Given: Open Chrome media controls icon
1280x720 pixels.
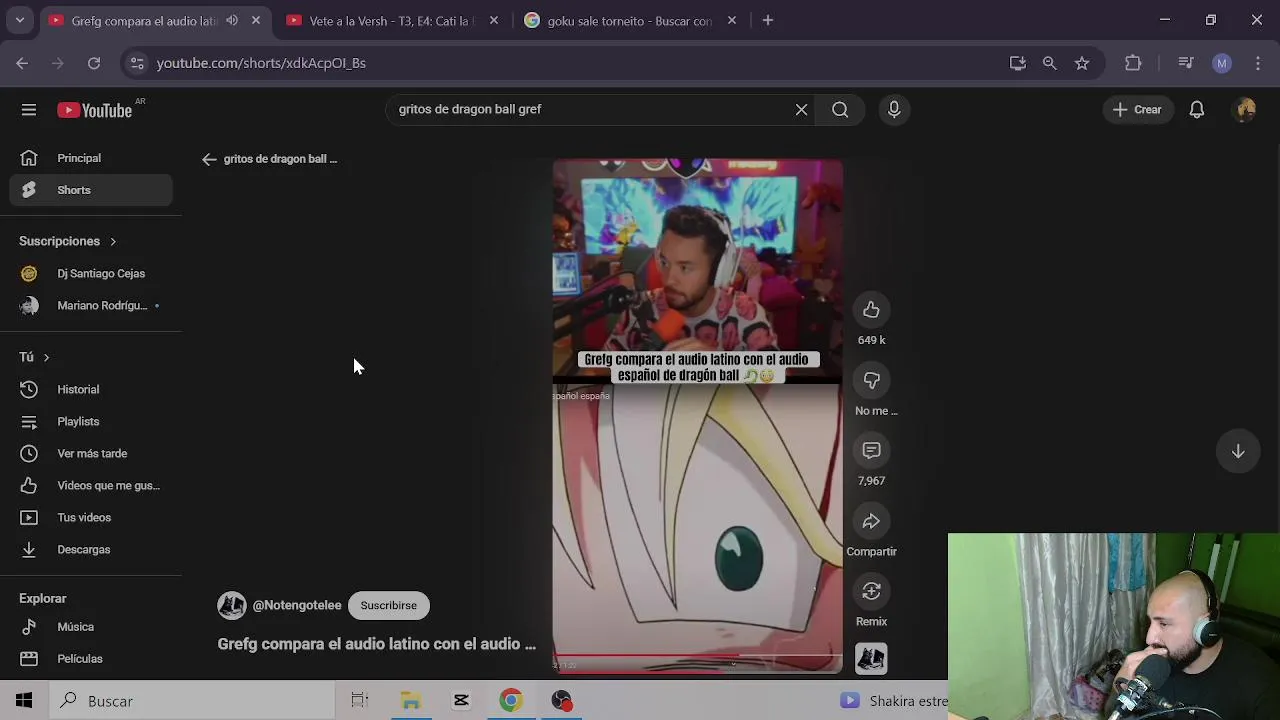Looking at the screenshot, I should pos(1186,63).
